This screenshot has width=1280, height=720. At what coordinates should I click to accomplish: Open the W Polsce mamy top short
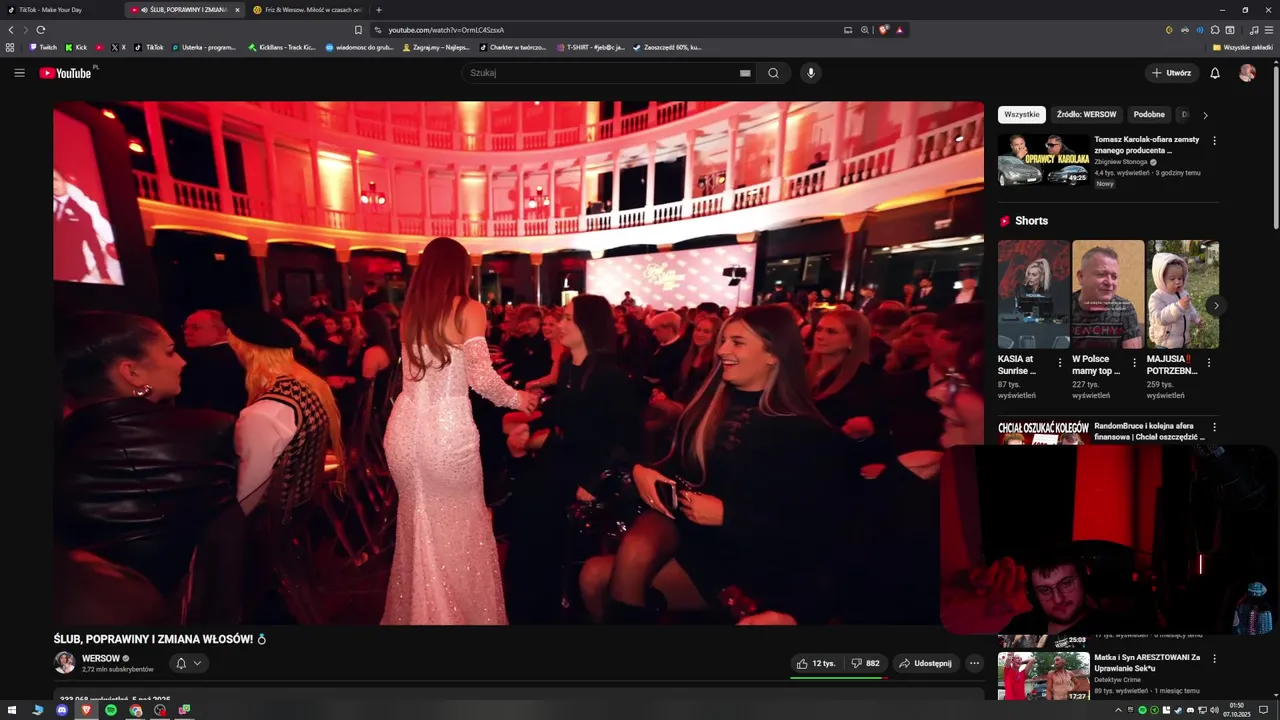[1108, 294]
